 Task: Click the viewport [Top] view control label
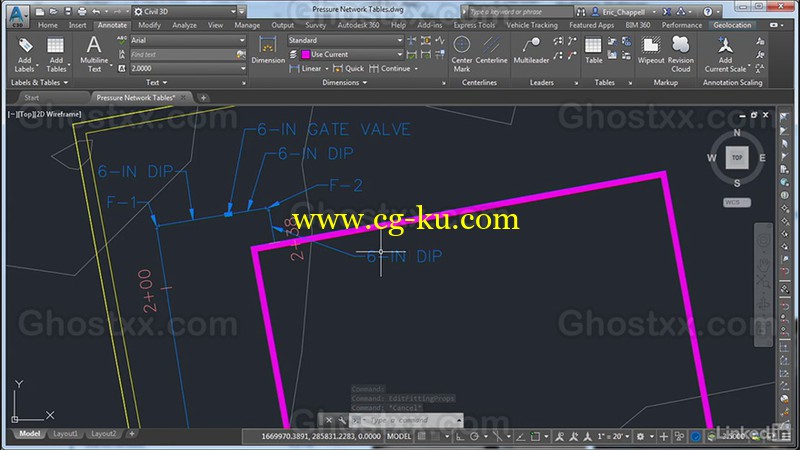click(x=25, y=114)
